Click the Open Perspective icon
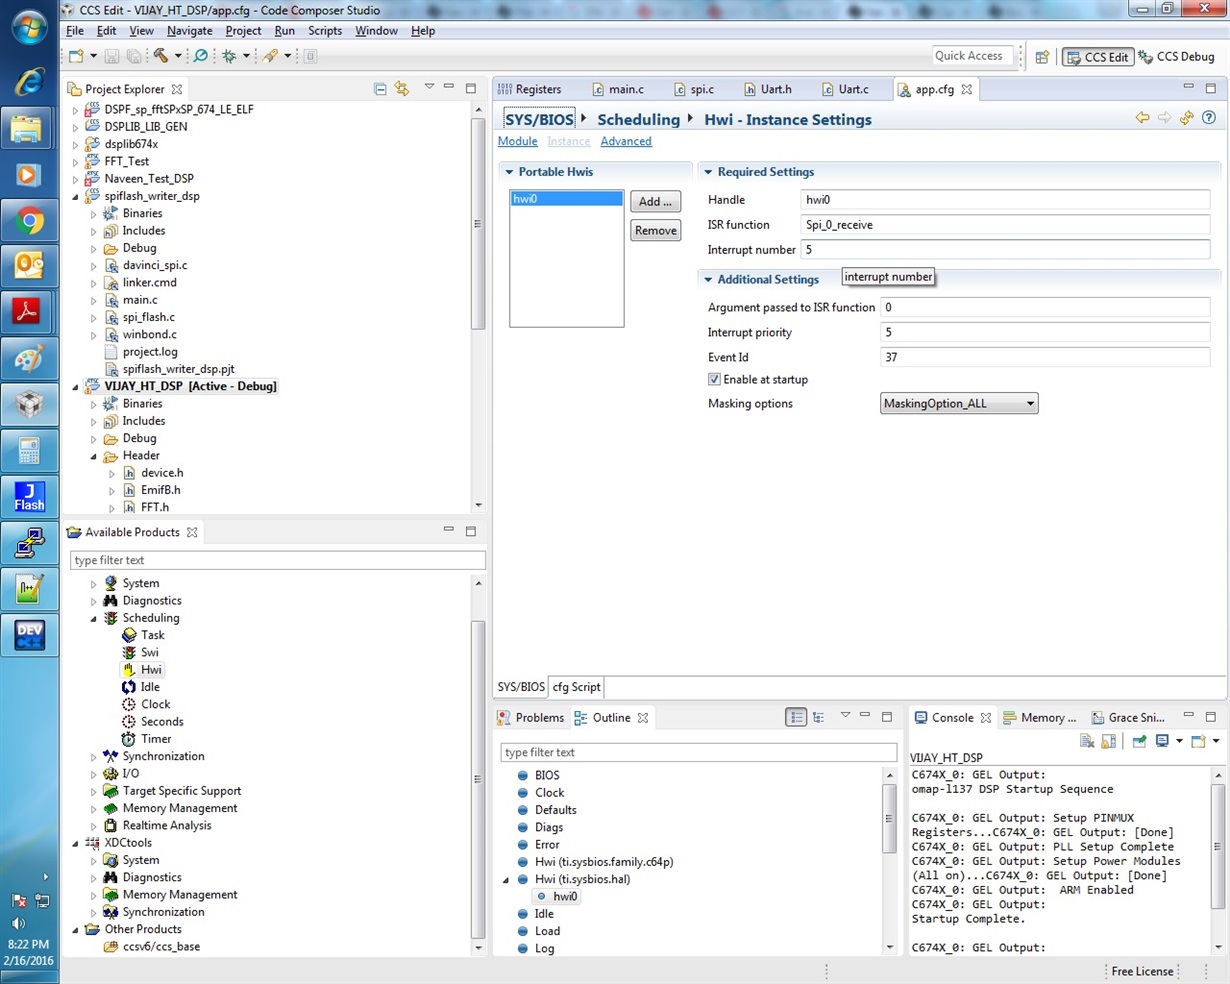Image resolution: width=1230 pixels, height=984 pixels. pyautogui.click(x=1042, y=57)
